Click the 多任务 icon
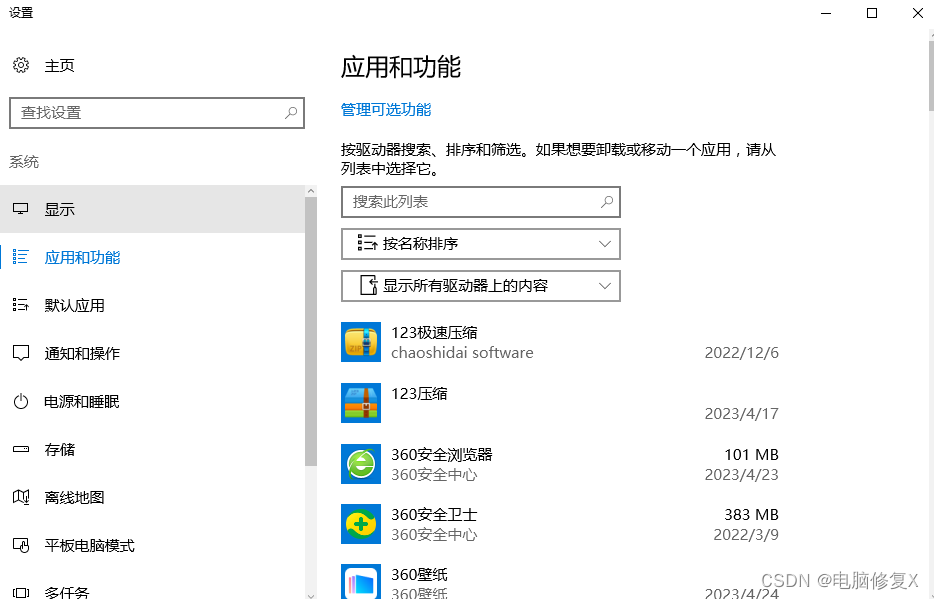Viewport: 934px width, 599px height. [21, 592]
